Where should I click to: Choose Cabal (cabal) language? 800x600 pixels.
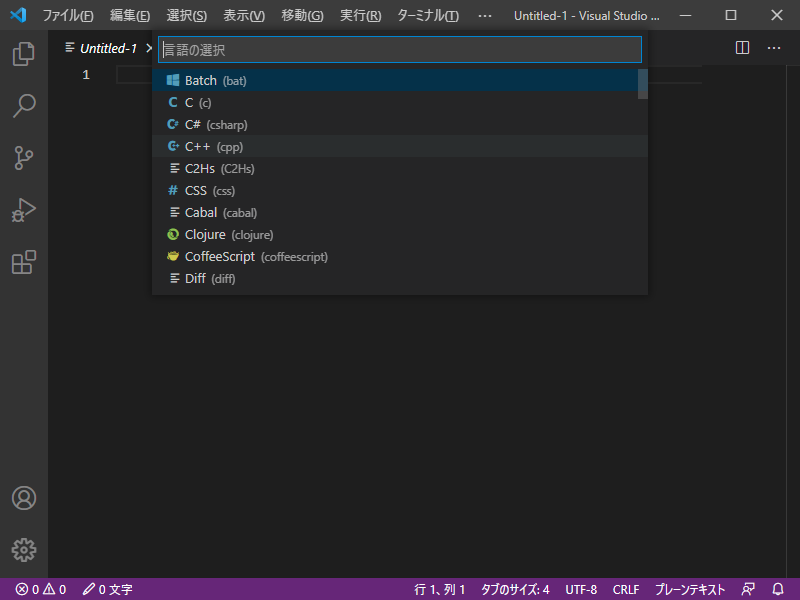[400, 212]
